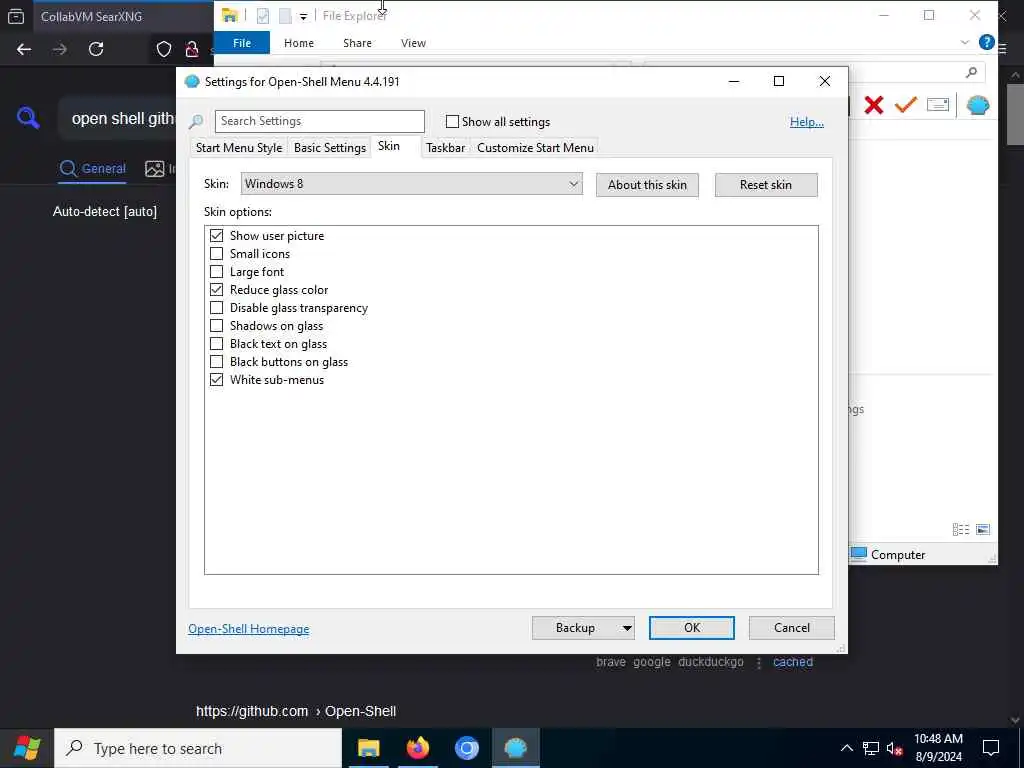Switch to Start Menu Style tab
Image resolution: width=1024 pixels, height=768 pixels.
coord(239,148)
